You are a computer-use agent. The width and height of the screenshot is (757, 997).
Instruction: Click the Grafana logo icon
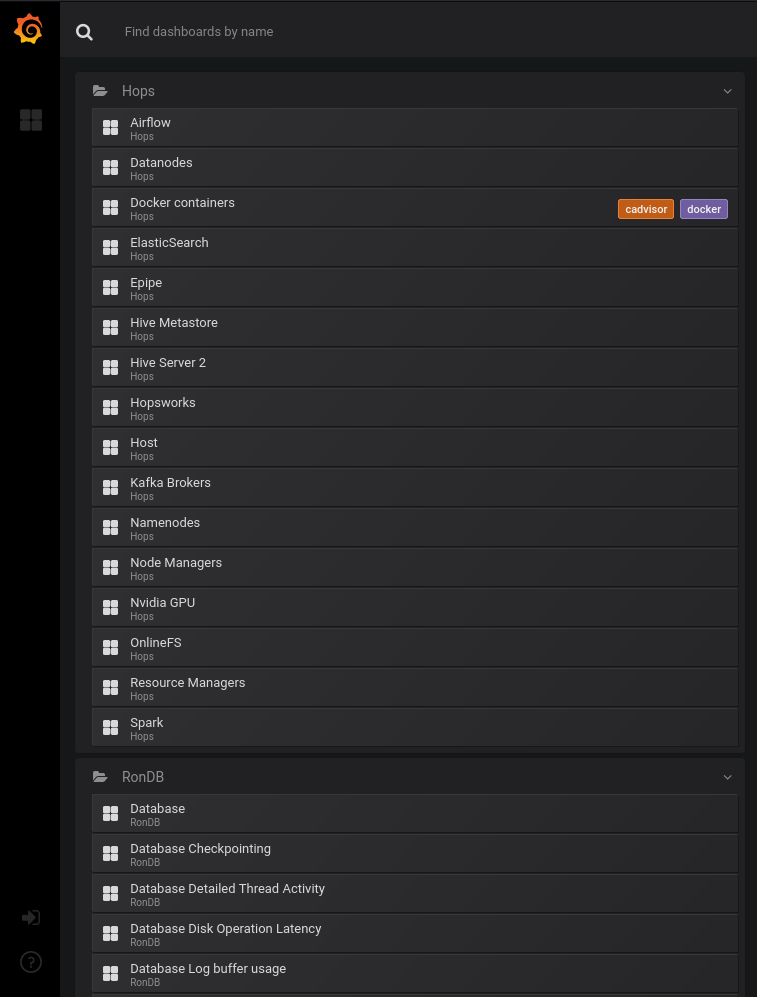click(29, 29)
